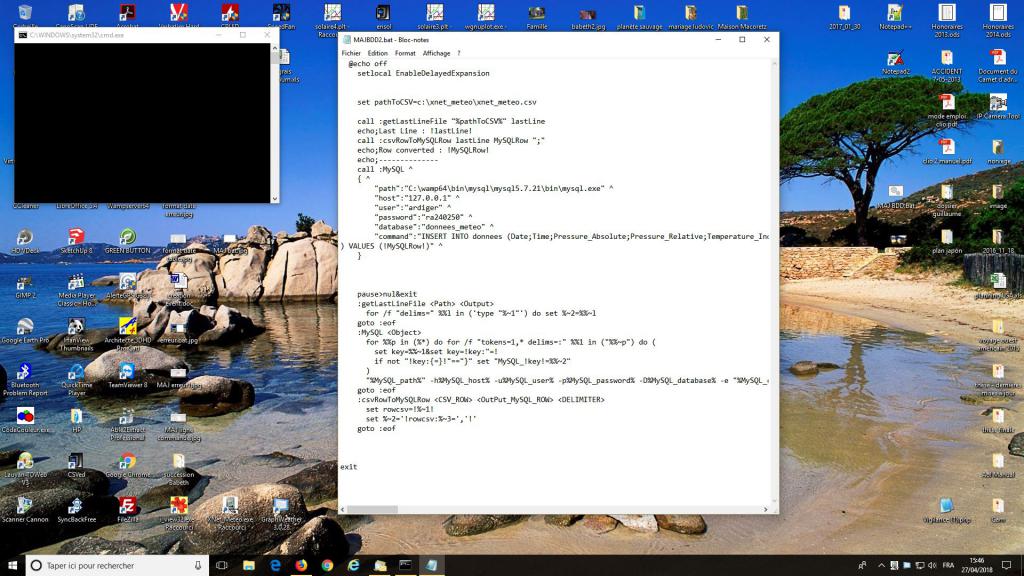Select dossier guillaume folder icon
The image size is (1024, 576).
pyautogui.click(x=947, y=200)
